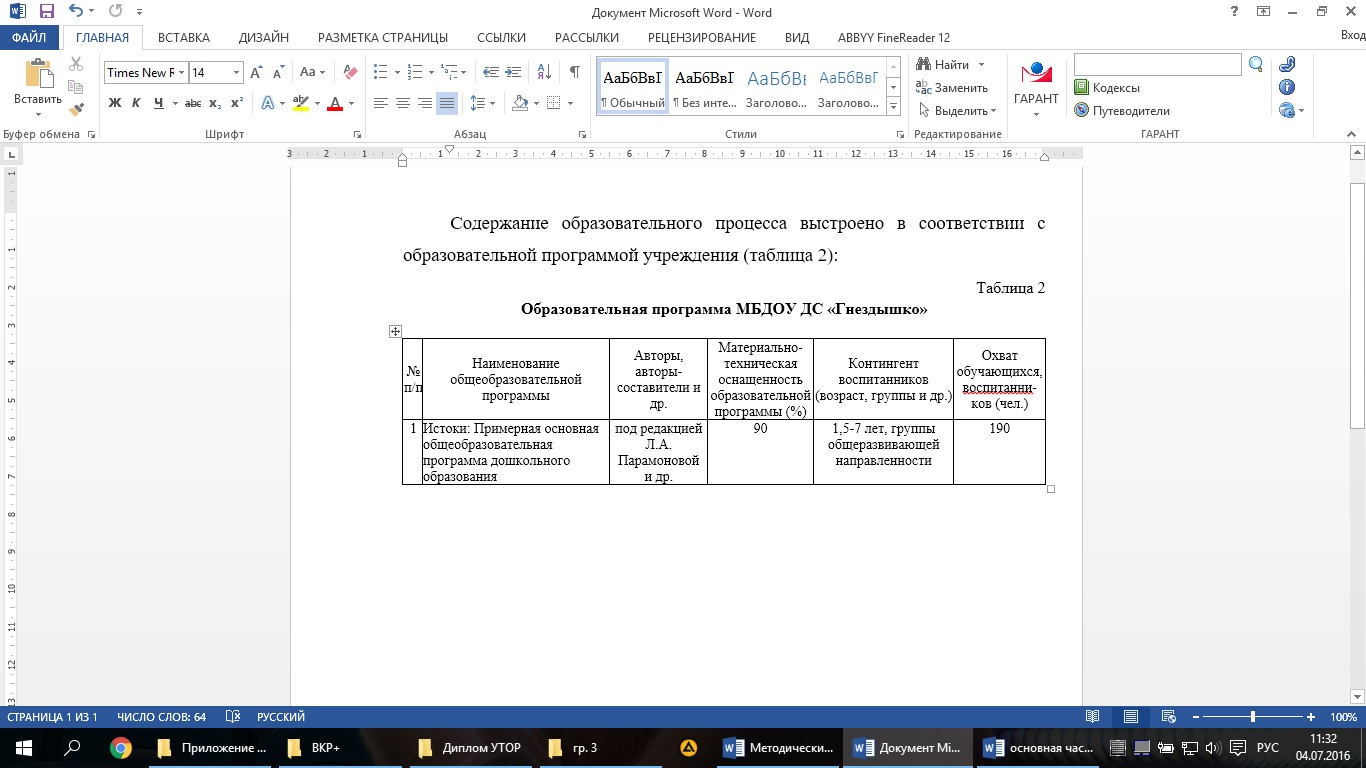Viewport: 1366px width, 768px height.
Task: Toggle italic К formatting
Action: click(135, 103)
